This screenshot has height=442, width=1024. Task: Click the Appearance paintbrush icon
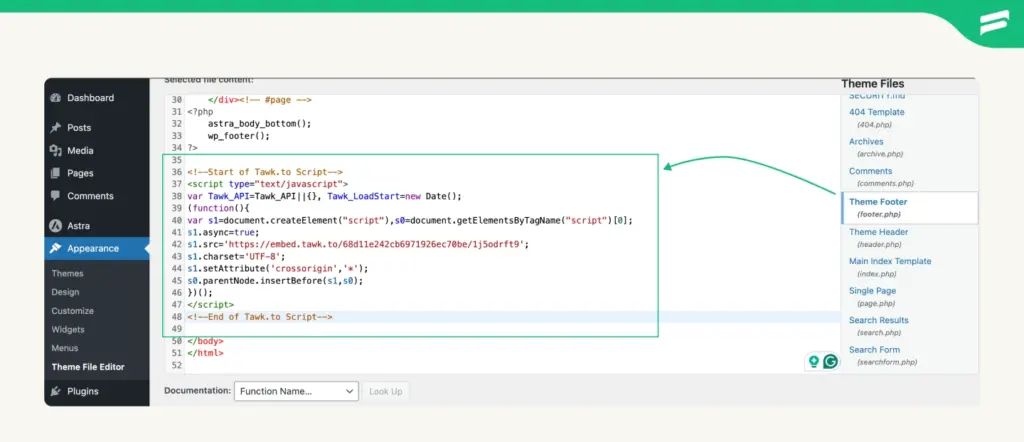point(56,248)
